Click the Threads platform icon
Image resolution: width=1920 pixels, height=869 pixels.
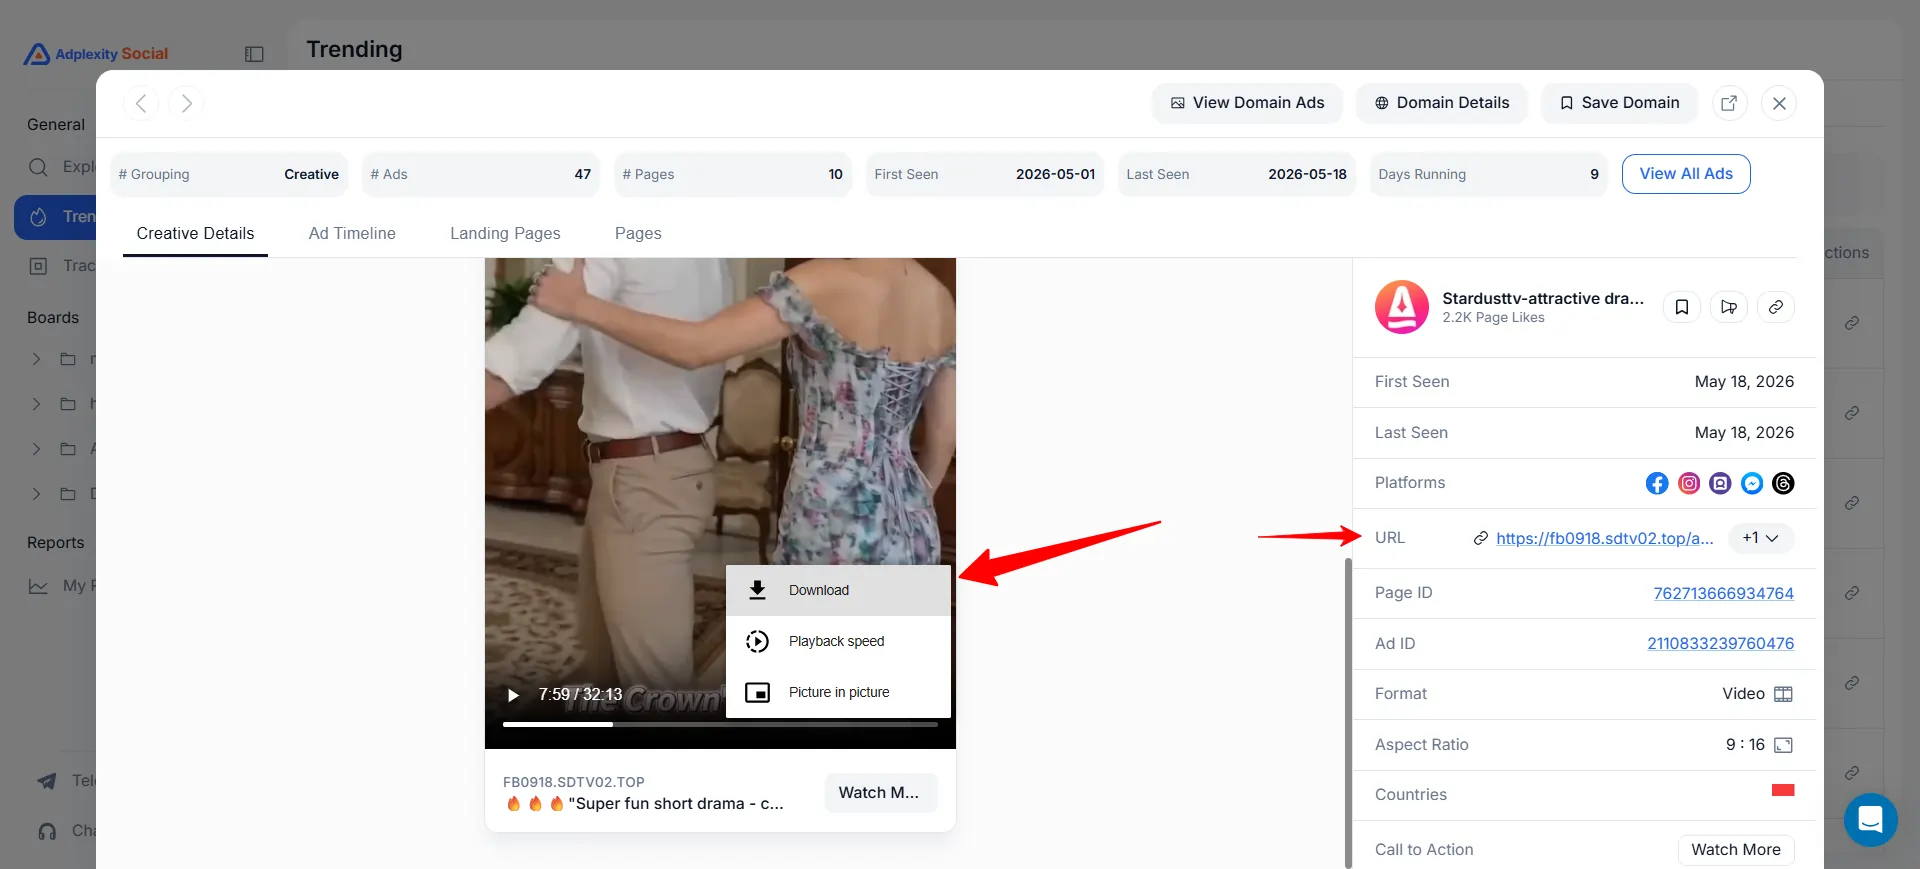click(1783, 483)
